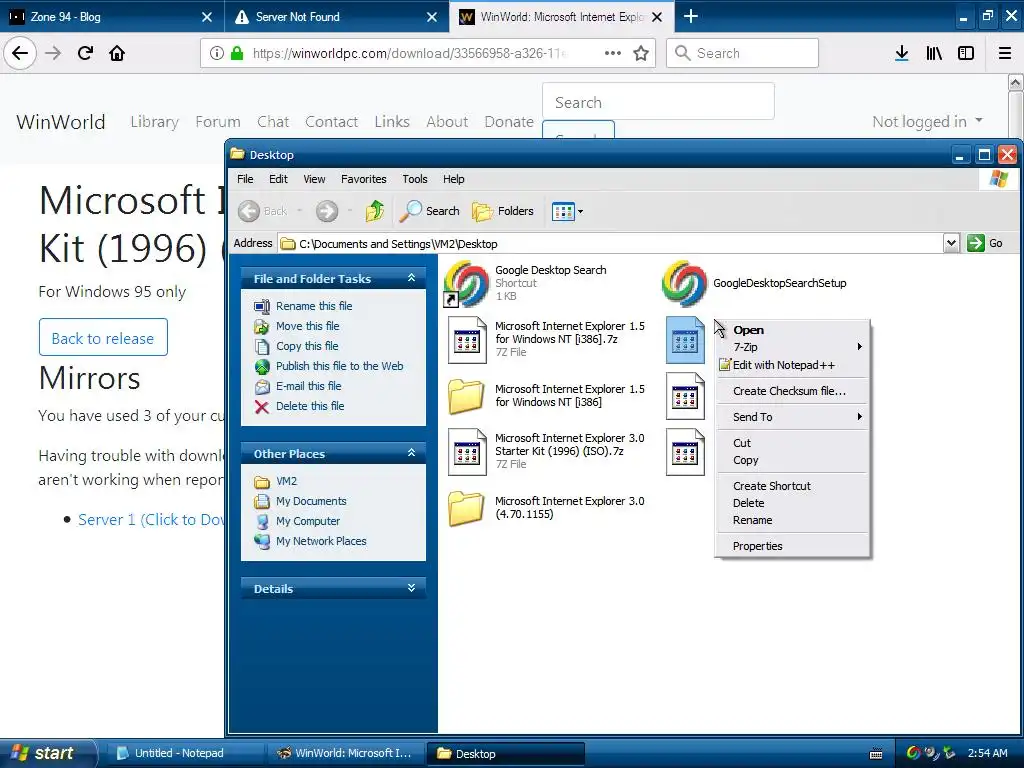Click the Firefox toolbar Search box

tap(742, 53)
